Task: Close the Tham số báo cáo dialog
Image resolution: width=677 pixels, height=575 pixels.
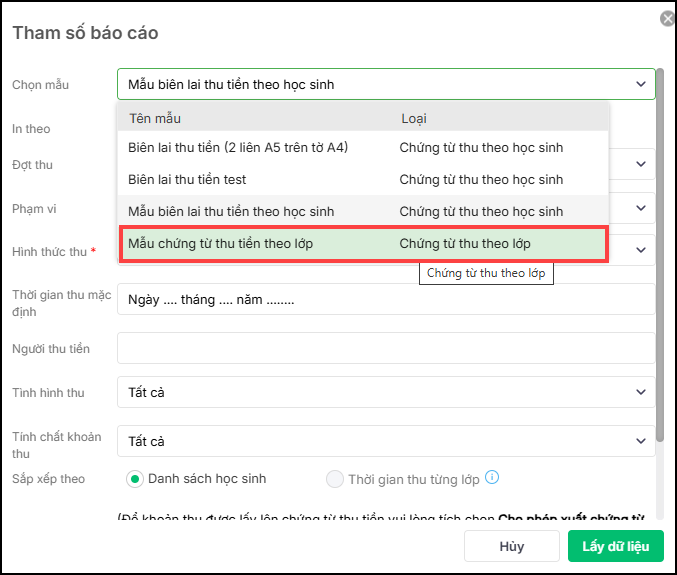Action: click(x=667, y=19)
